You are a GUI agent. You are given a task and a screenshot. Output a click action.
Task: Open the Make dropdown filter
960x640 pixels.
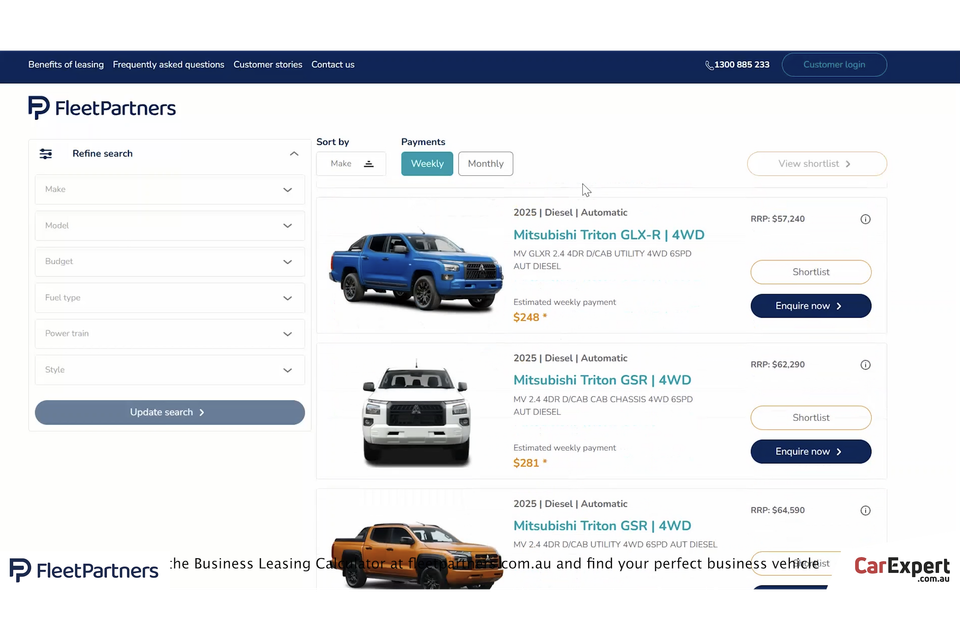169,190
